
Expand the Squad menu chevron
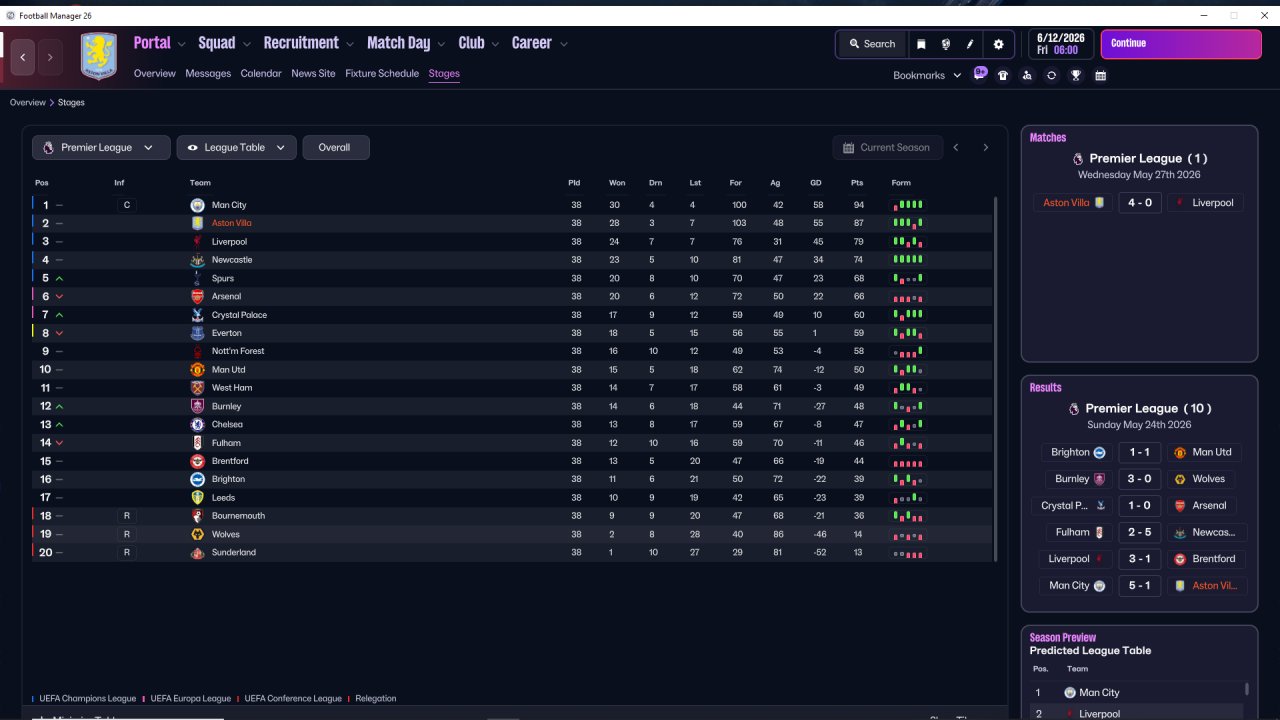(x=246, y=44)
